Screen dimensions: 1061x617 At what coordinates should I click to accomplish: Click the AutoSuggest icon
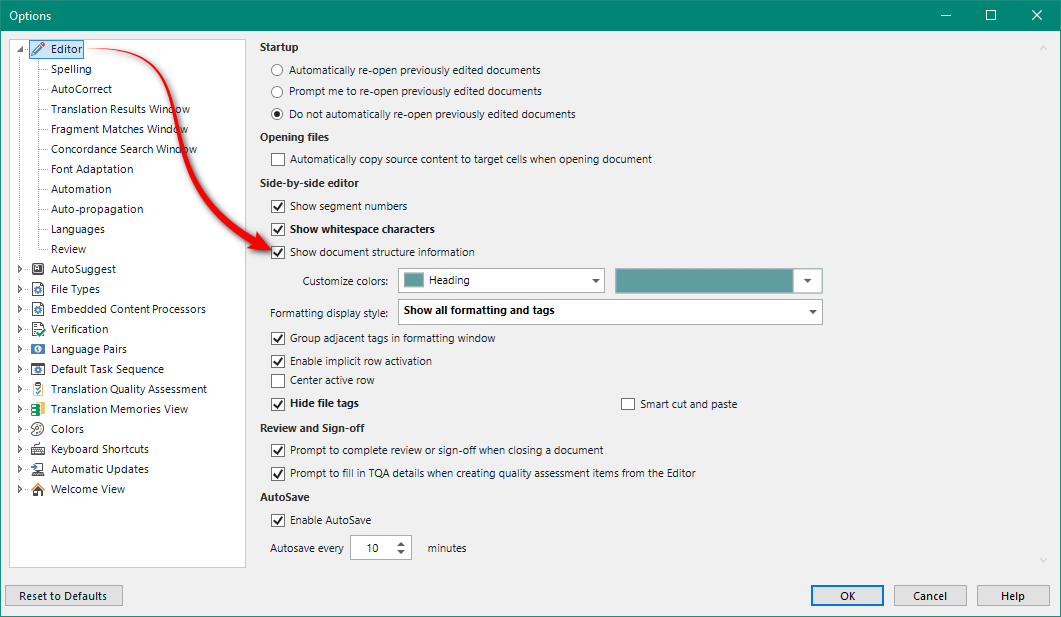coord(38,269)
